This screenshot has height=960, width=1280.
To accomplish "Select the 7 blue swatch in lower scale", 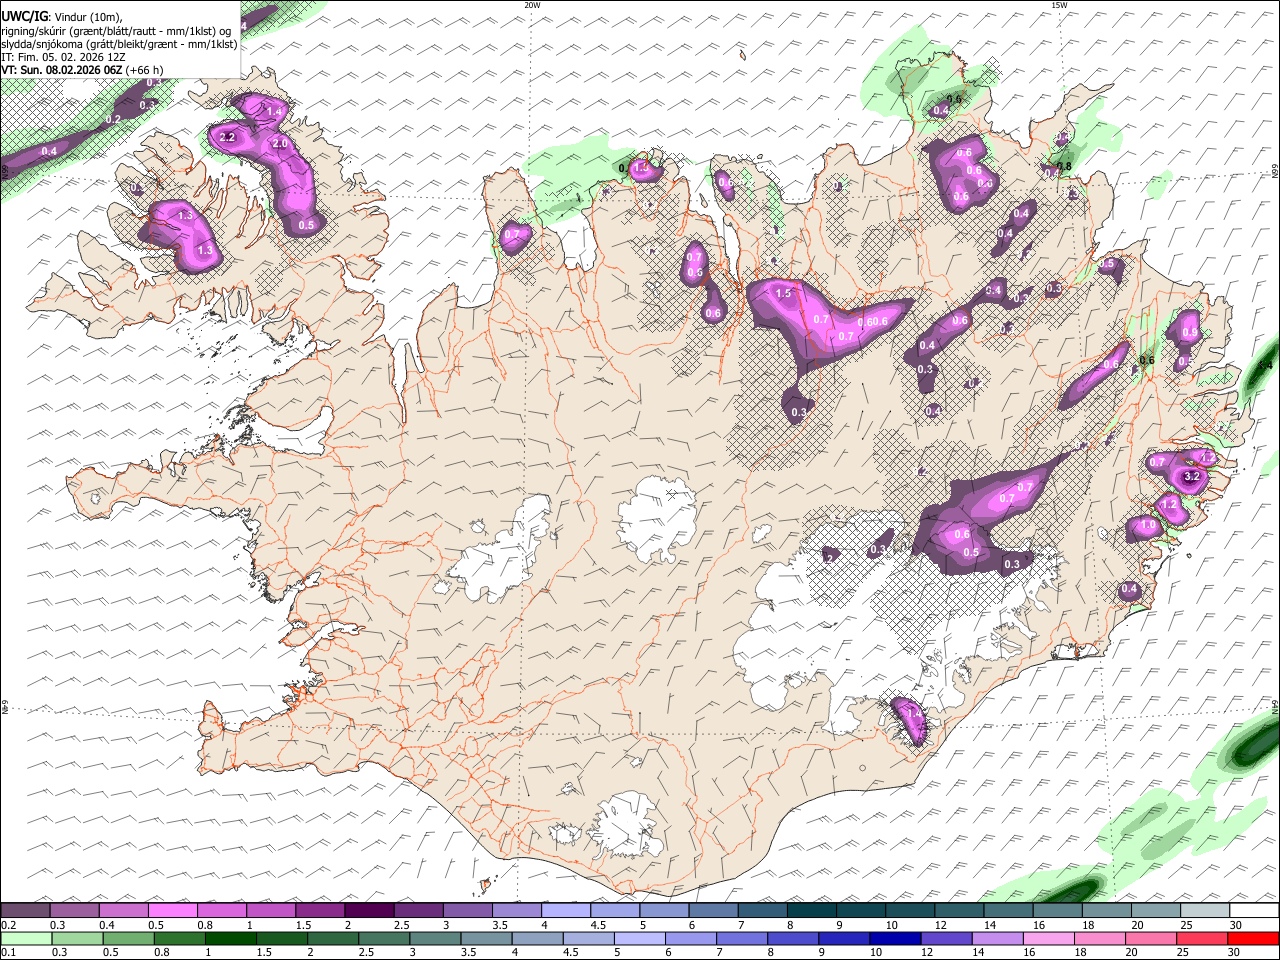I will click(x=741, y=938).
